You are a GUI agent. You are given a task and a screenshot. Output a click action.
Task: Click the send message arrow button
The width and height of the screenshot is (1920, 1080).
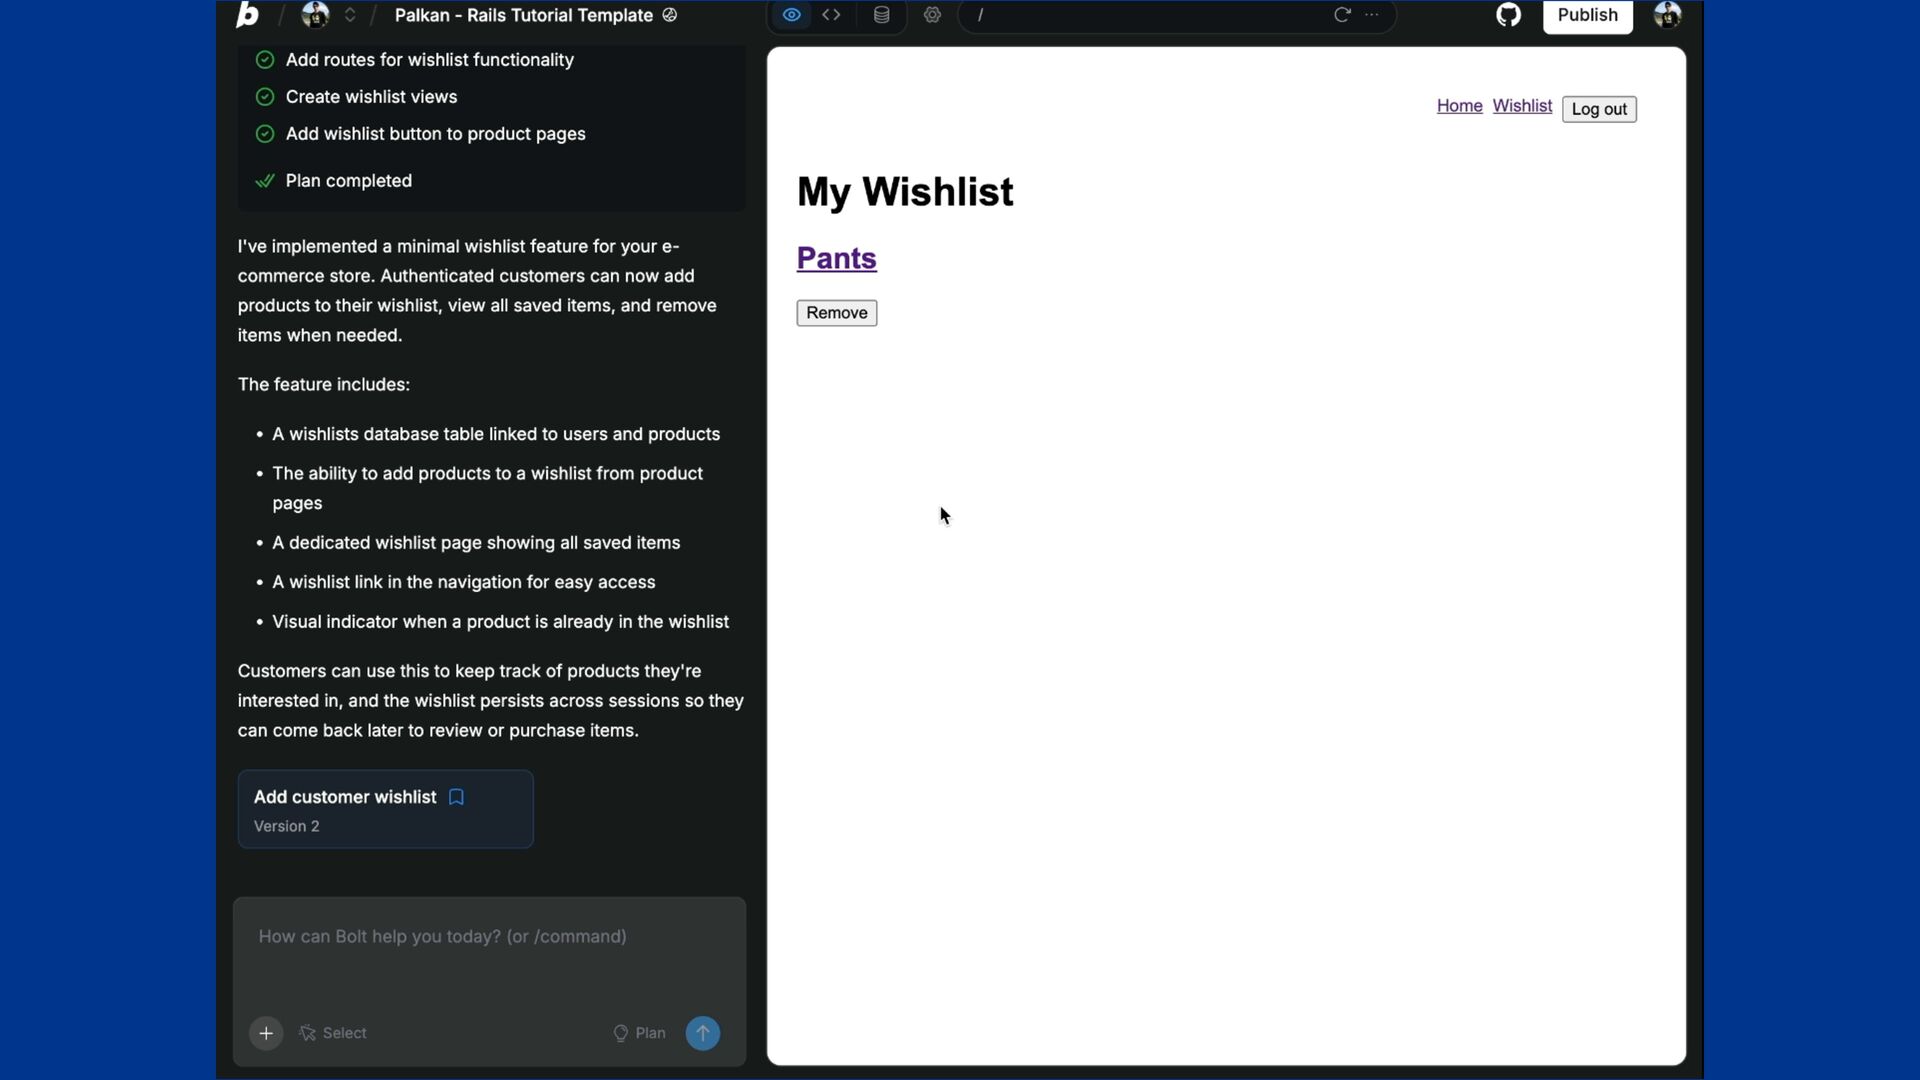tap(703, 1033)
